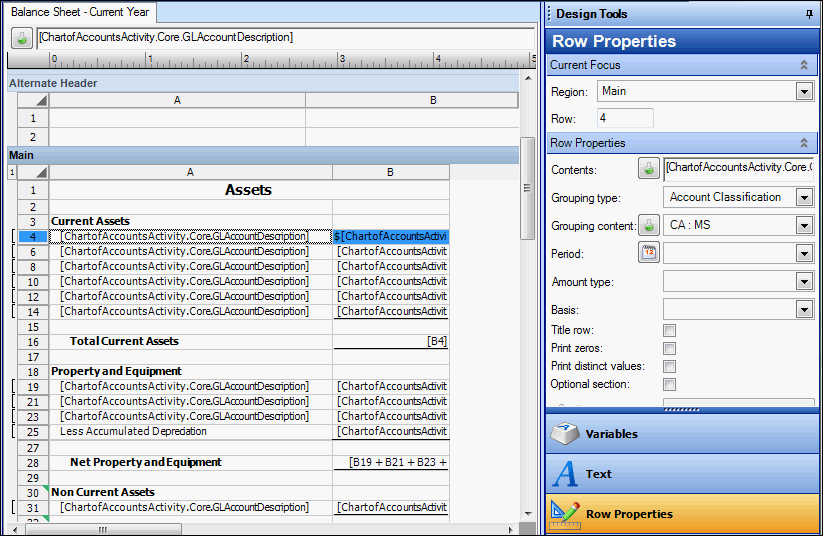Select the Total Current Assets cell
This screenshot has height=536, width=823.
[x=190, y=341]
